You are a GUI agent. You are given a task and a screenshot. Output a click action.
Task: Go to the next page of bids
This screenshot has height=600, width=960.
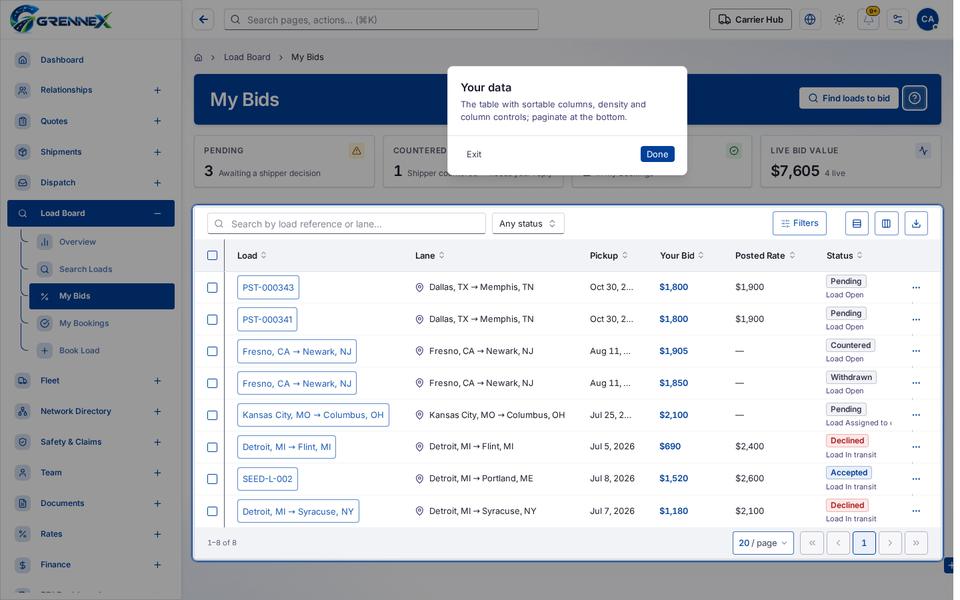click(890, 542)
